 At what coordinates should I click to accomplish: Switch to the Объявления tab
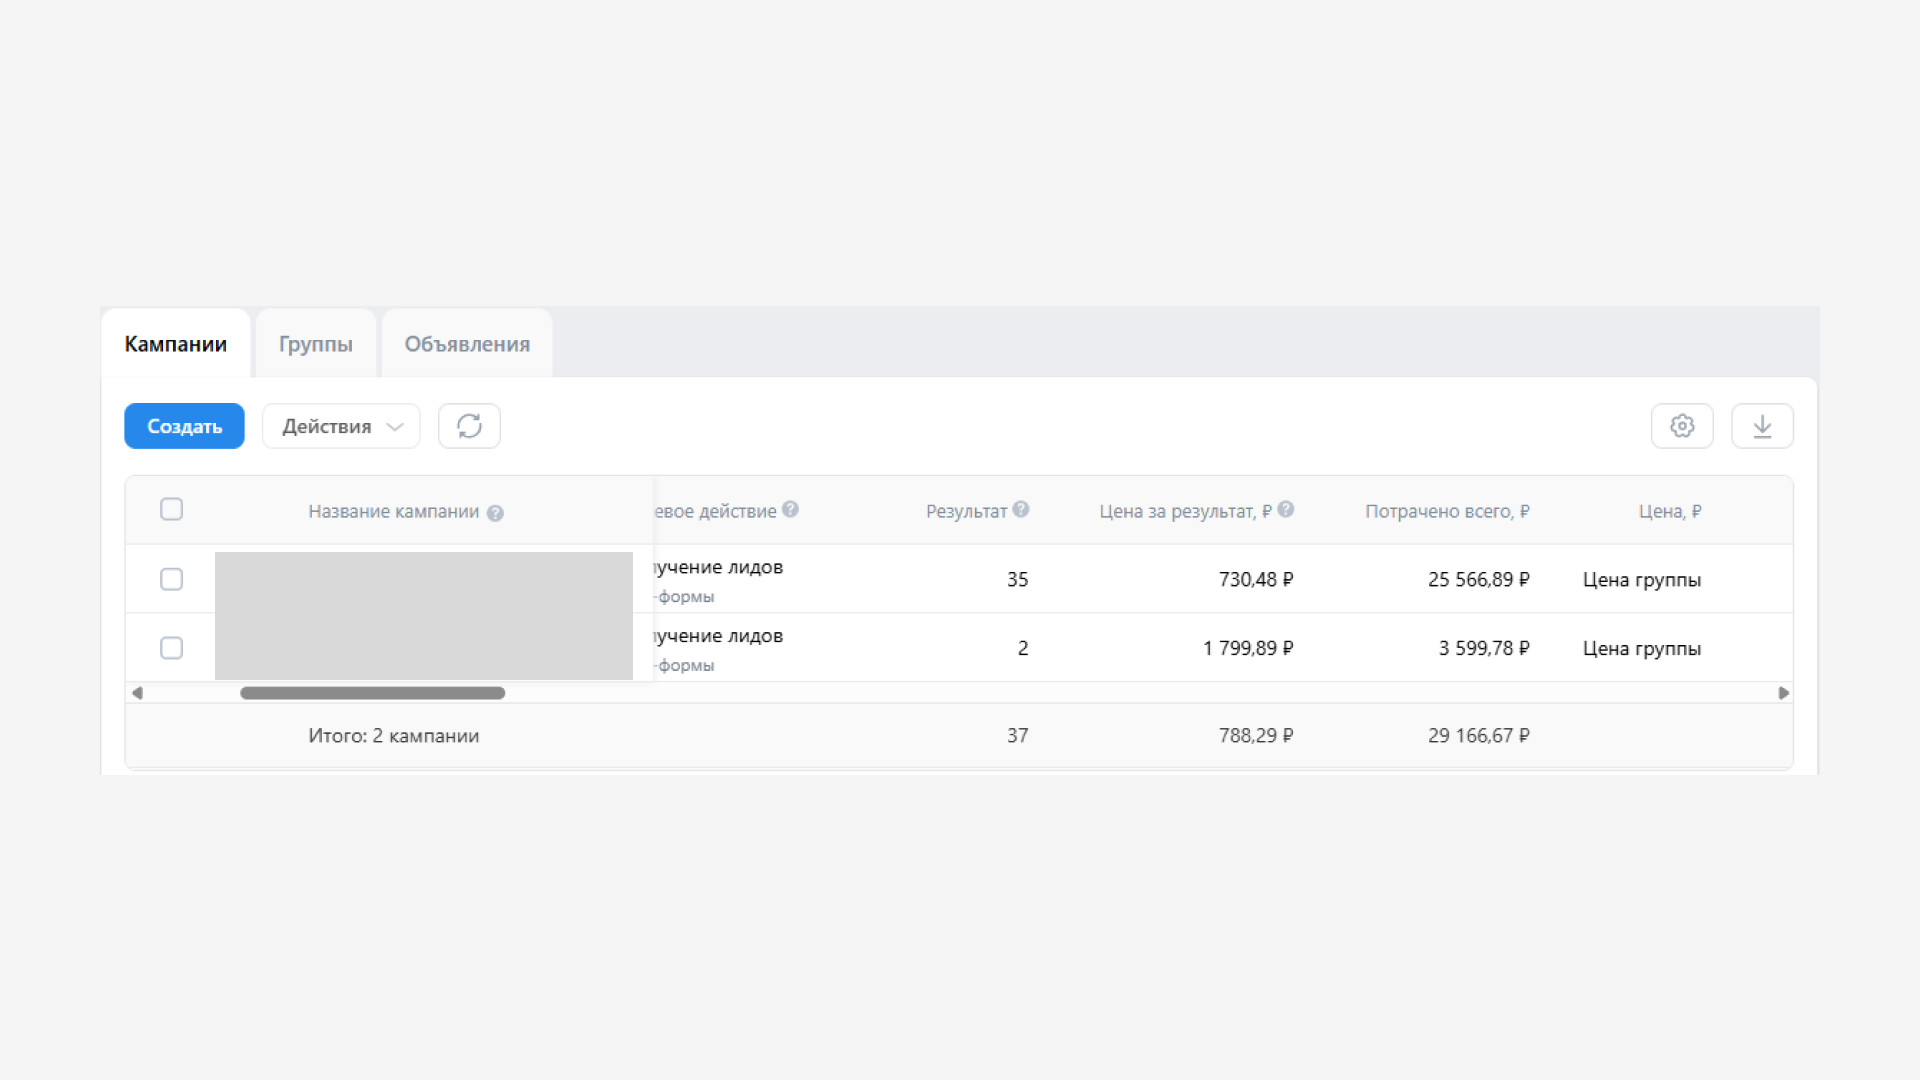[467, 344]
